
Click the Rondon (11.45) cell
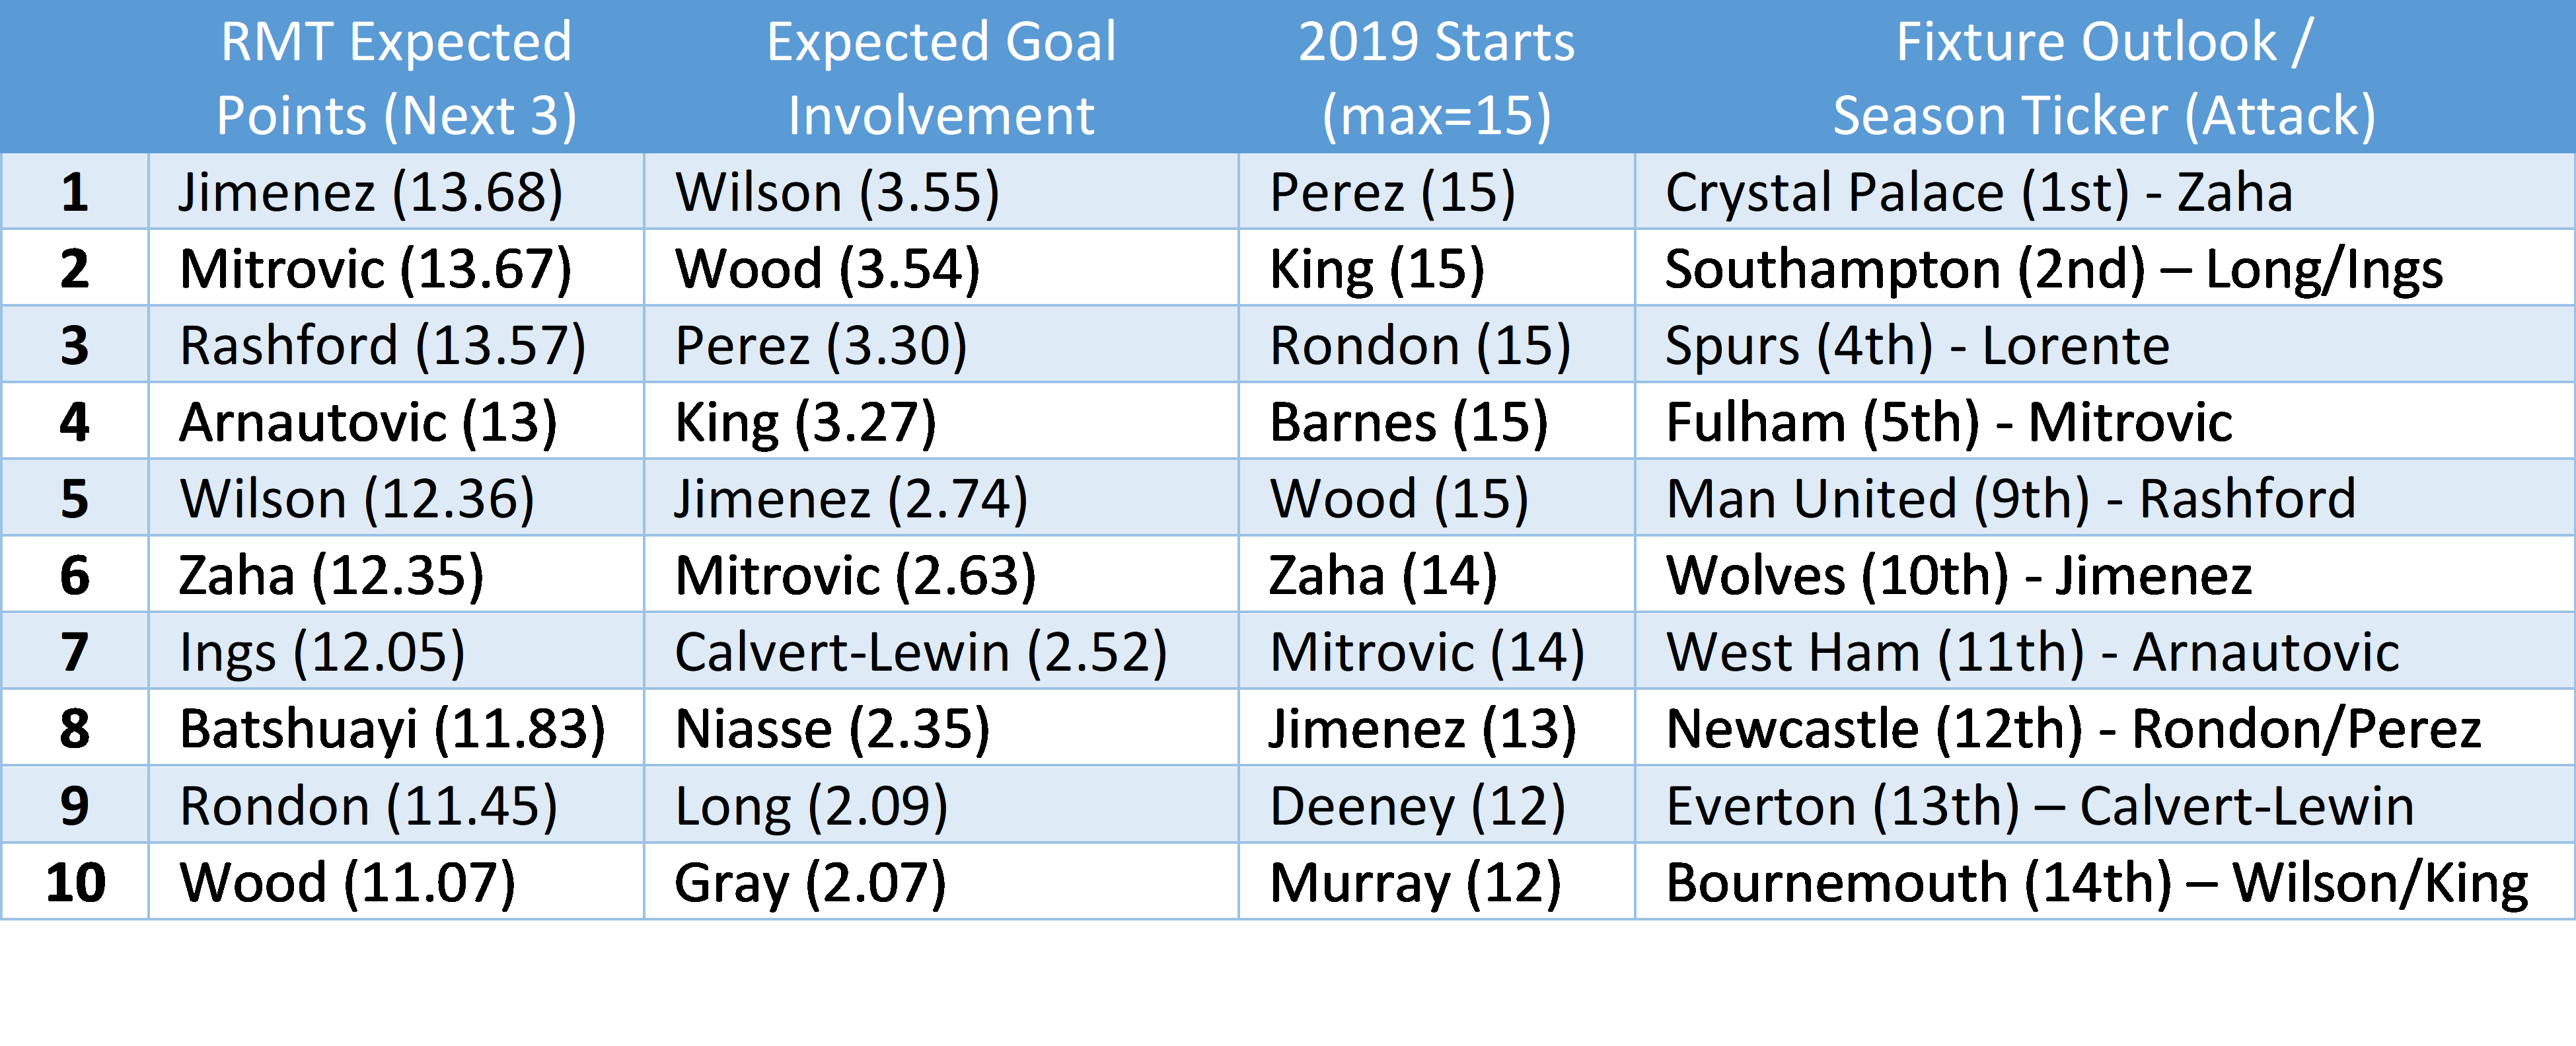[369, 806]
